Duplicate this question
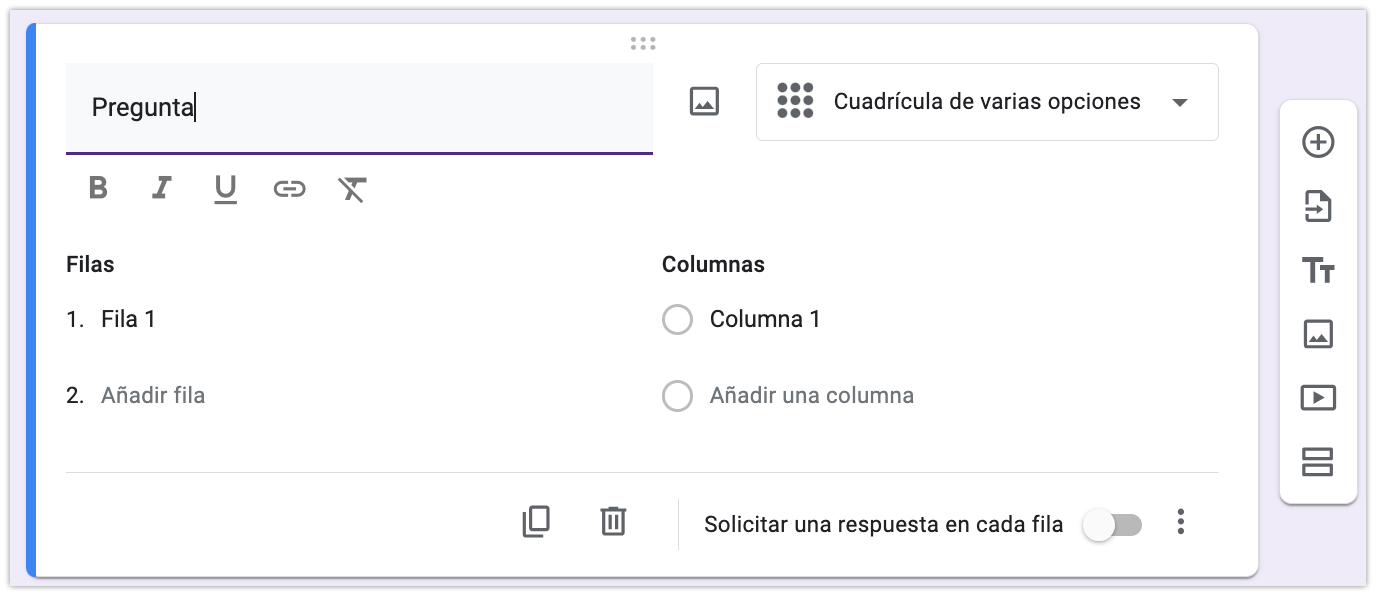The height and width of the screenshot is (596, 1376). pyautogui.click(x=536, y=522)
